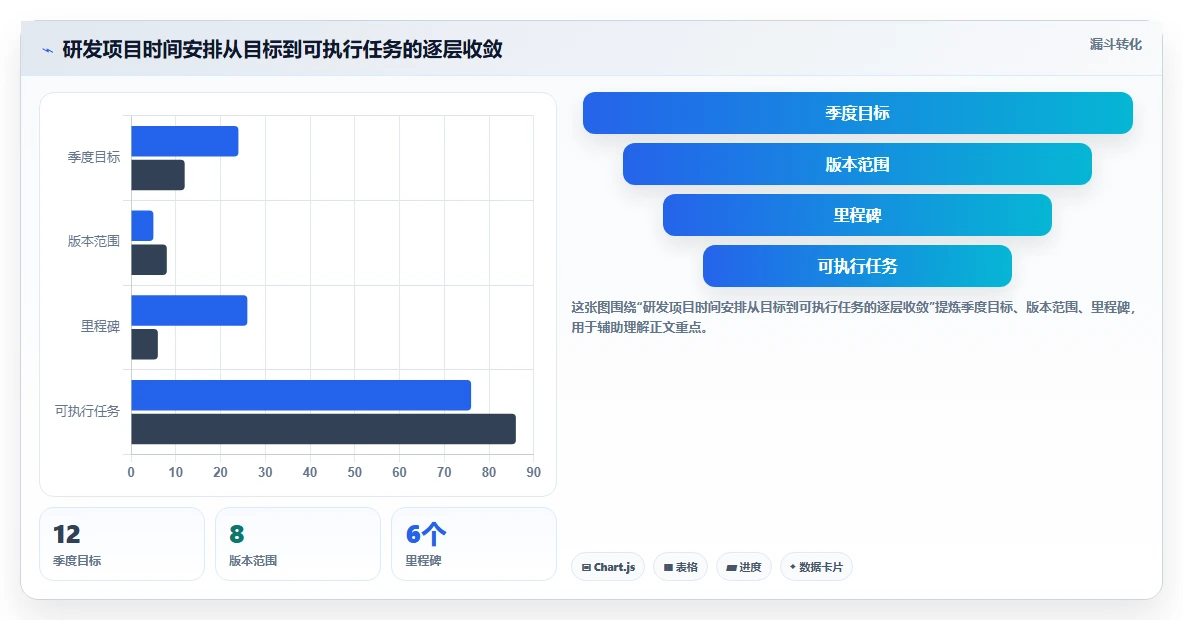Select the 里程碑 funnel stage bar

point(857,215)
